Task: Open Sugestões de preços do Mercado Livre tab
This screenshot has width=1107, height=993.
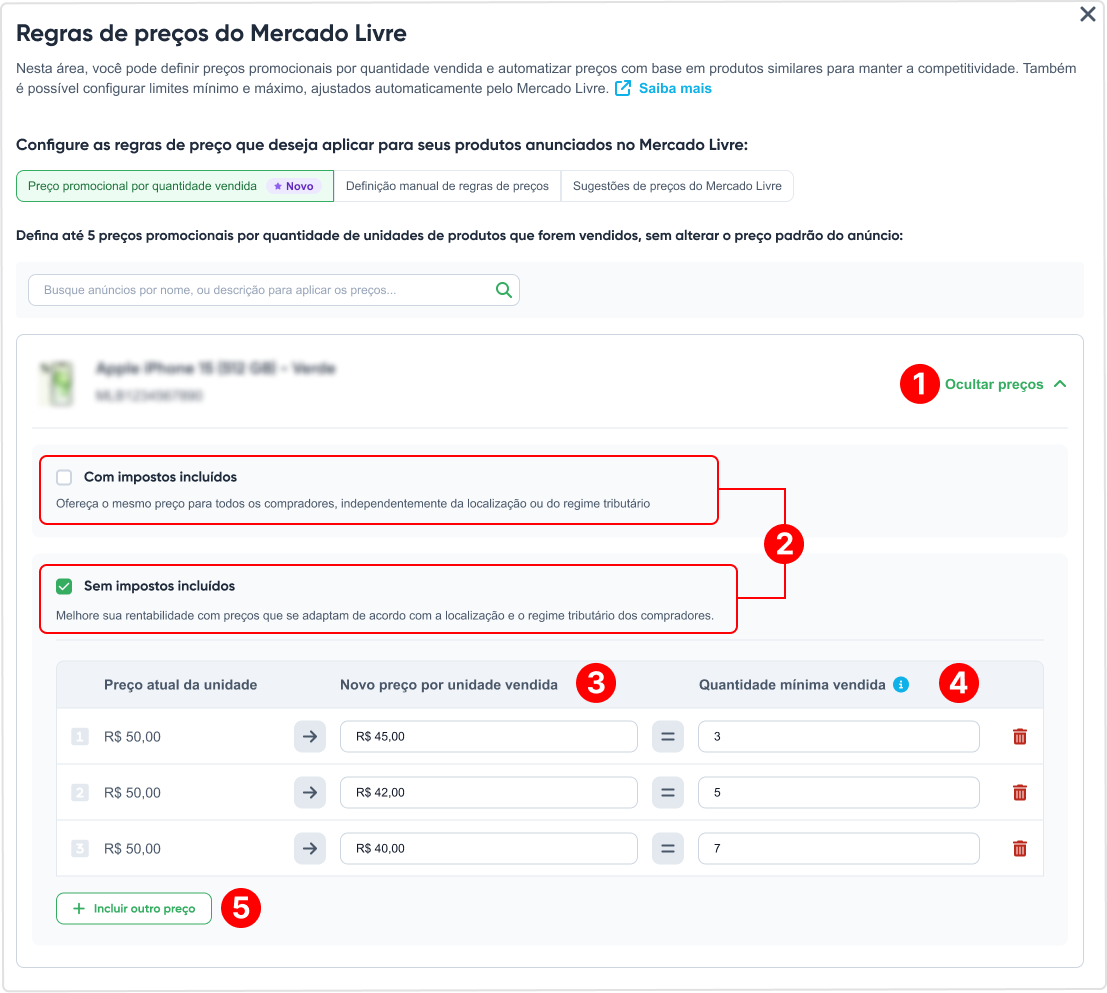Action: click(x=677, y=186)
